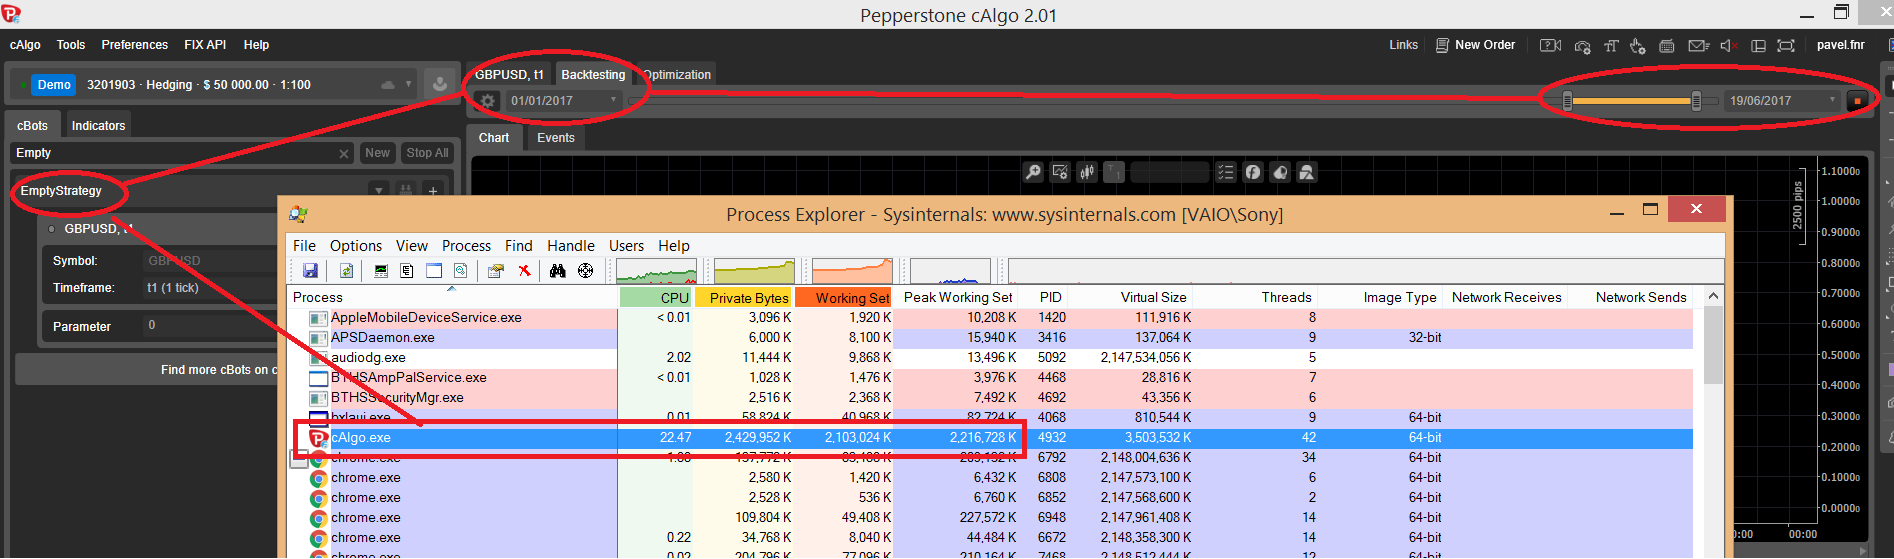Toggle process tree icon in Process Explorer
1894x559 pixels.
point(407,271)
